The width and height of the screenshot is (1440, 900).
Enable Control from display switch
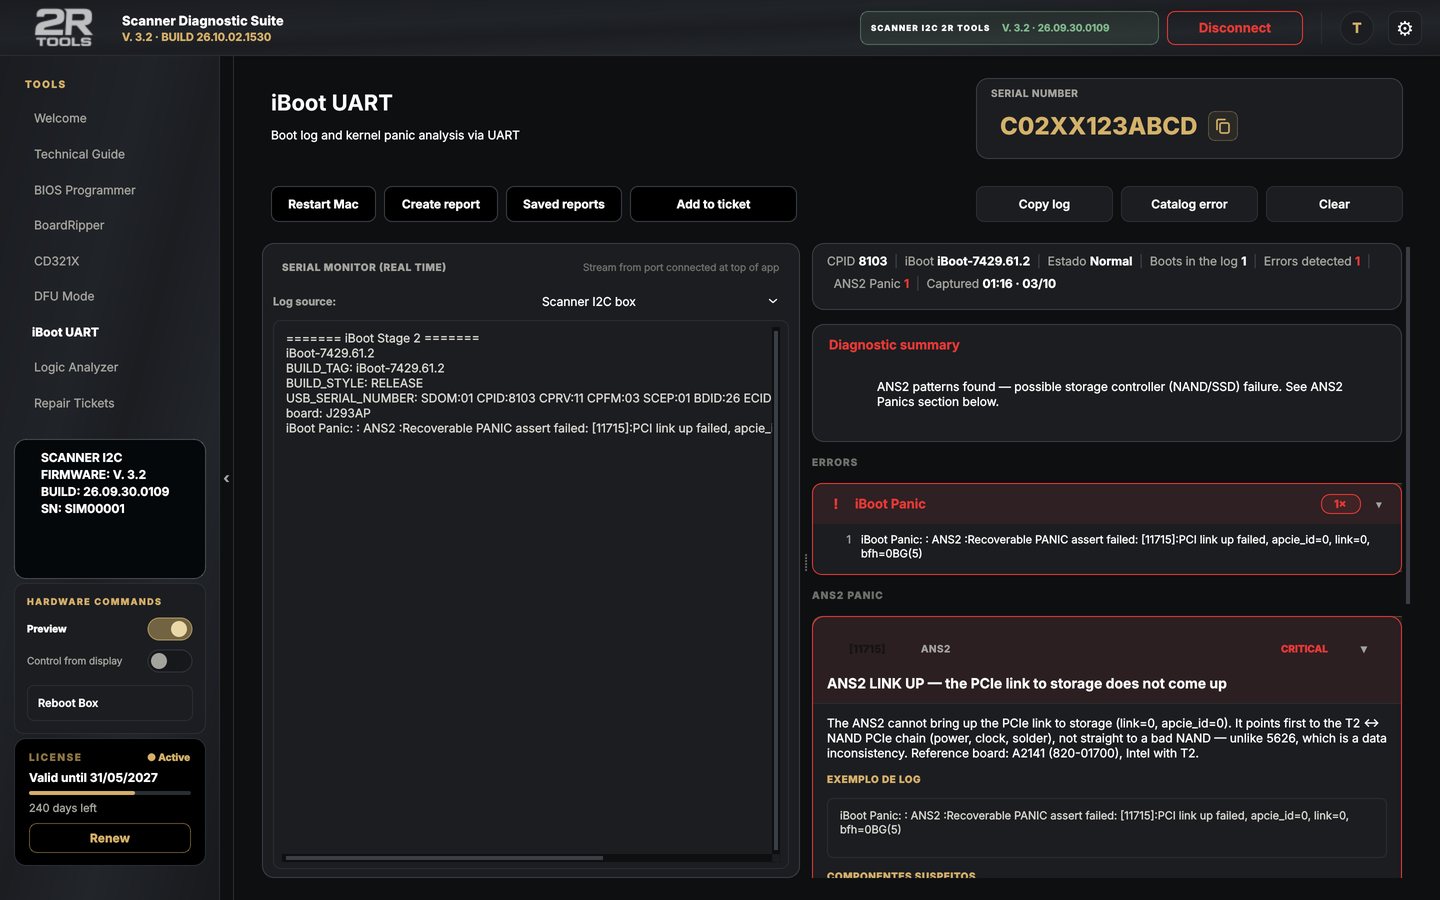pyautogui.click(x=170, y=661)
